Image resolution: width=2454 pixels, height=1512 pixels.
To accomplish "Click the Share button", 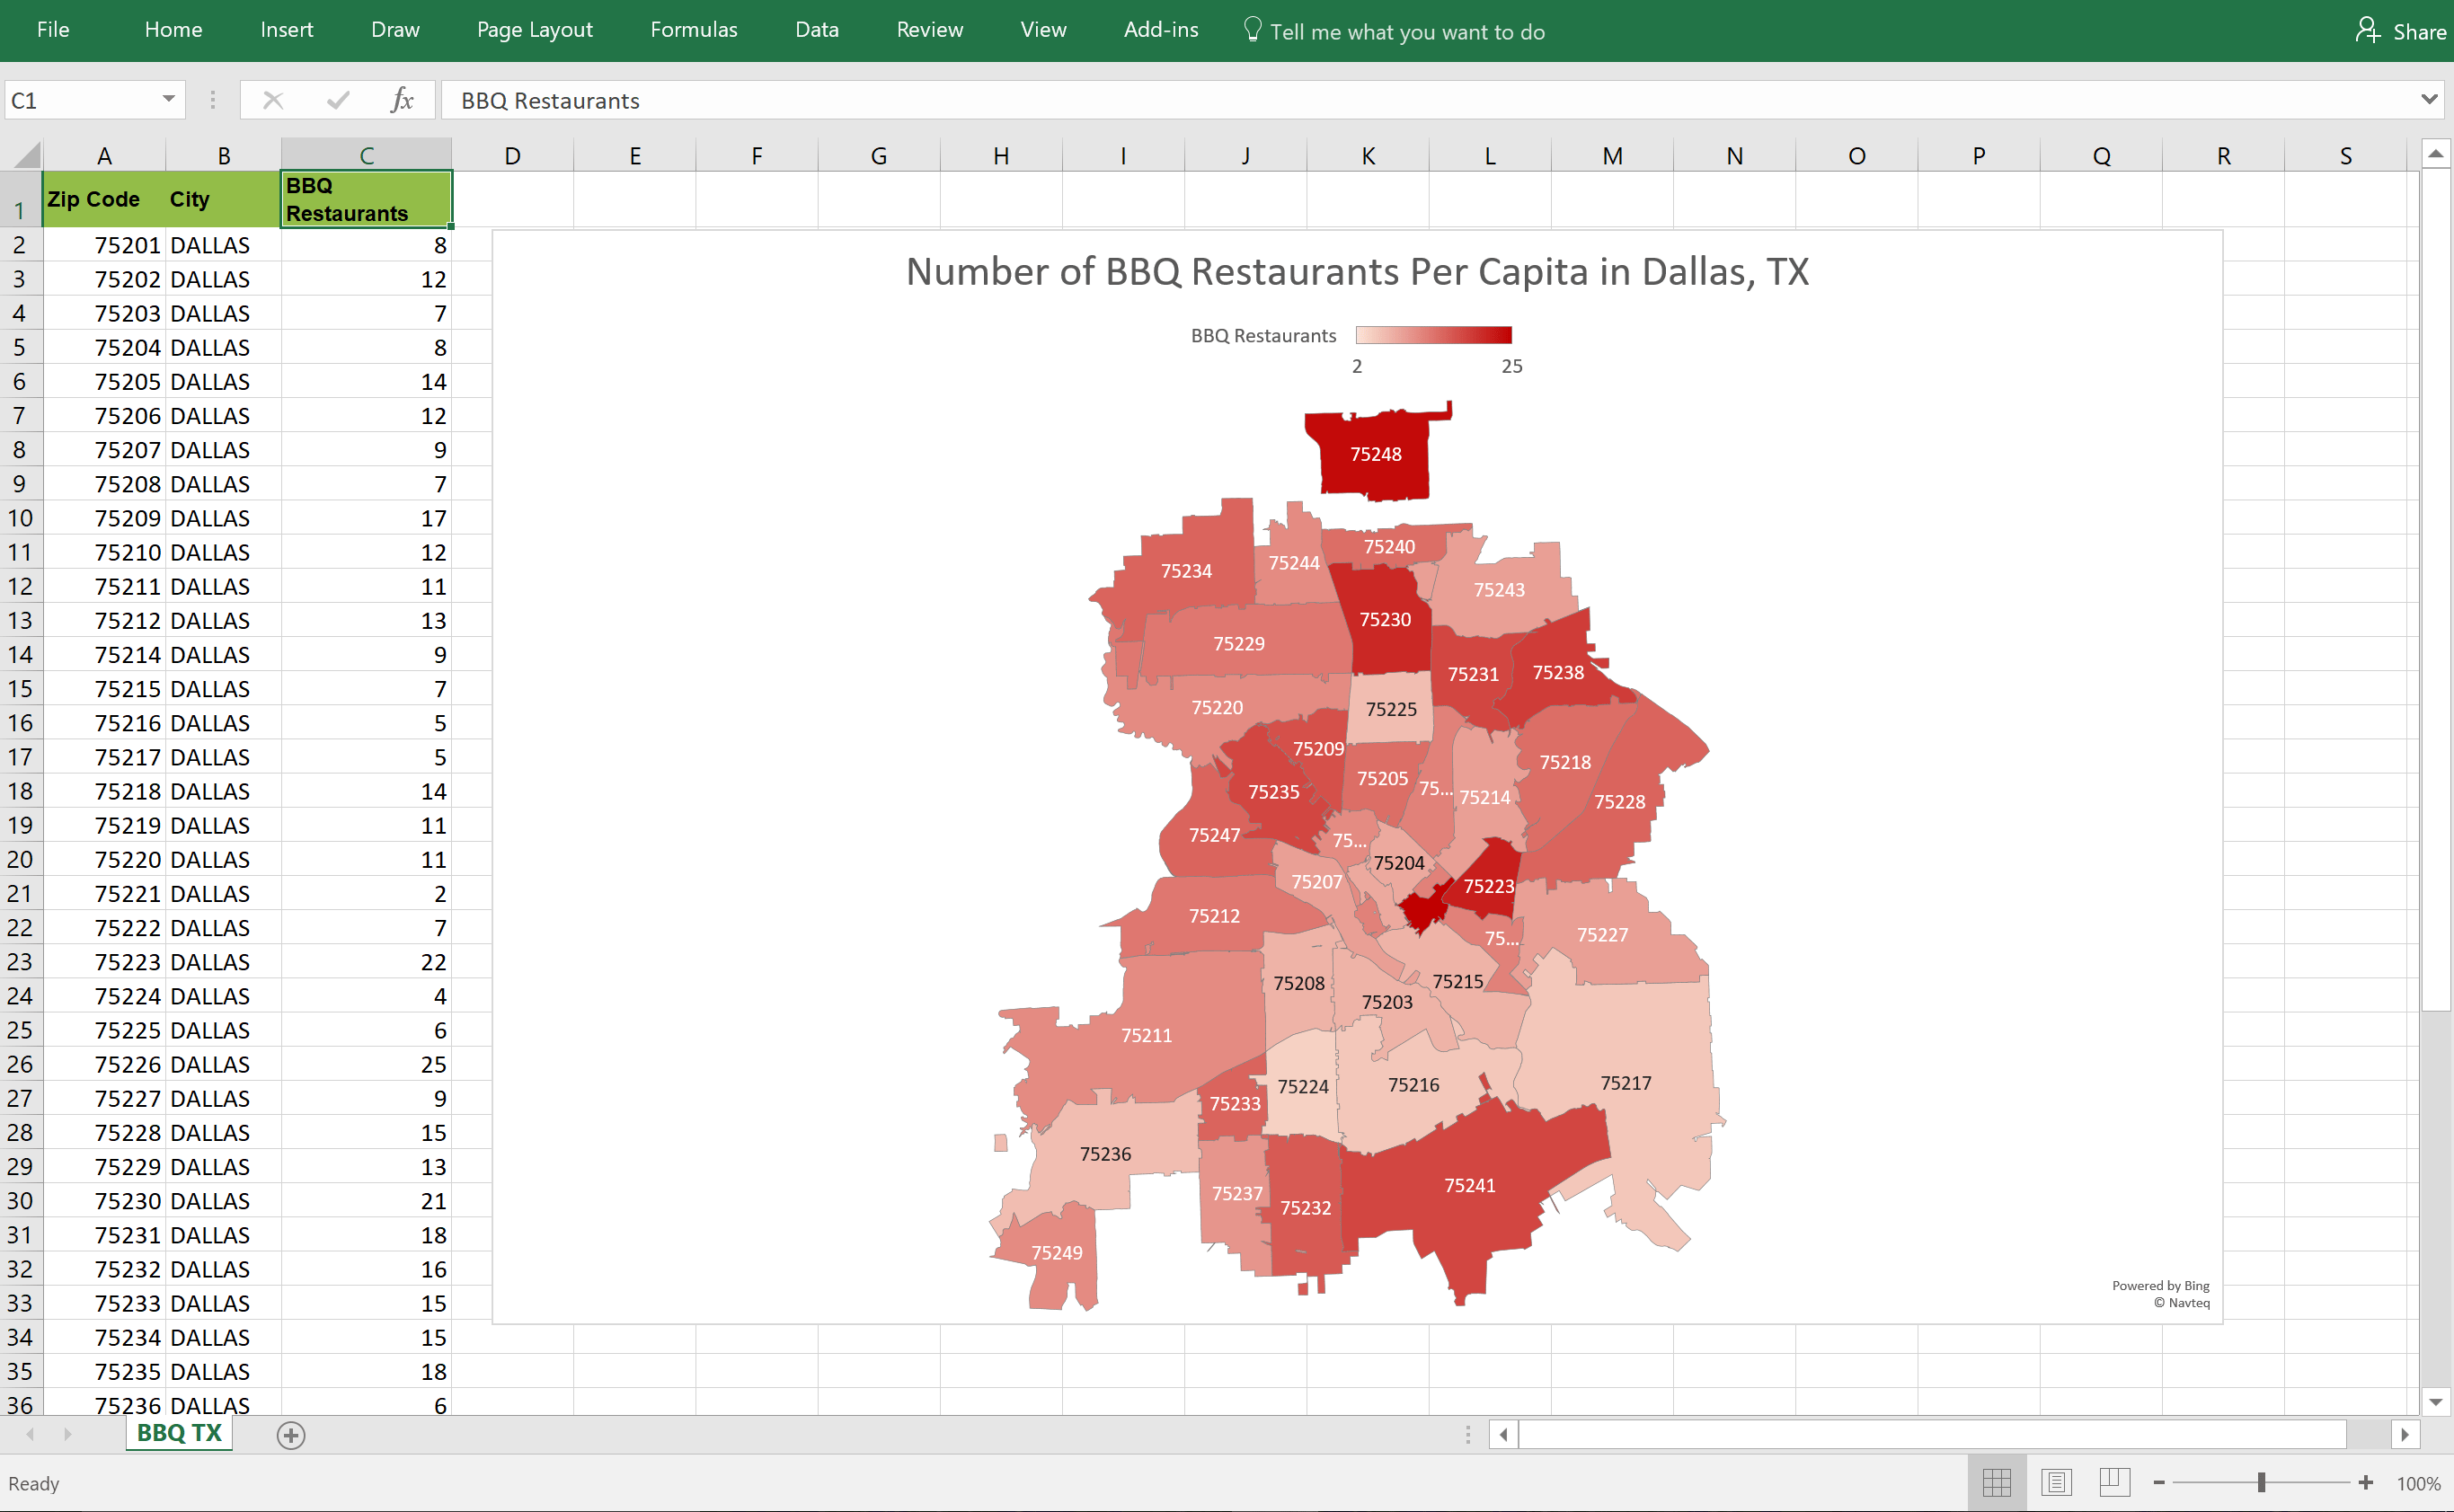I will pos(2400,30).
